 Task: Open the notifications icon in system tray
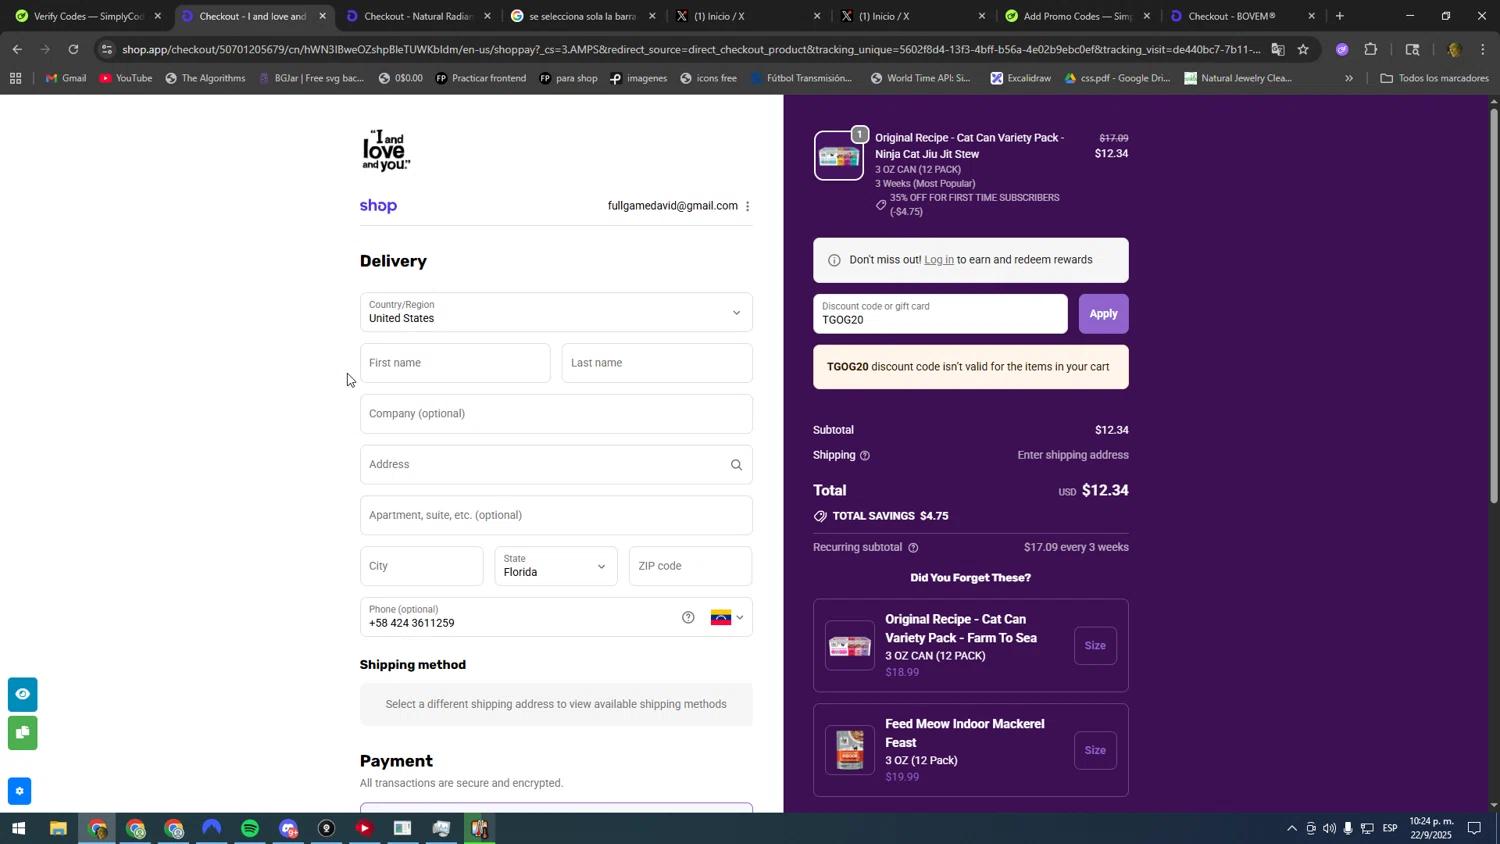tap(1474, 829)
